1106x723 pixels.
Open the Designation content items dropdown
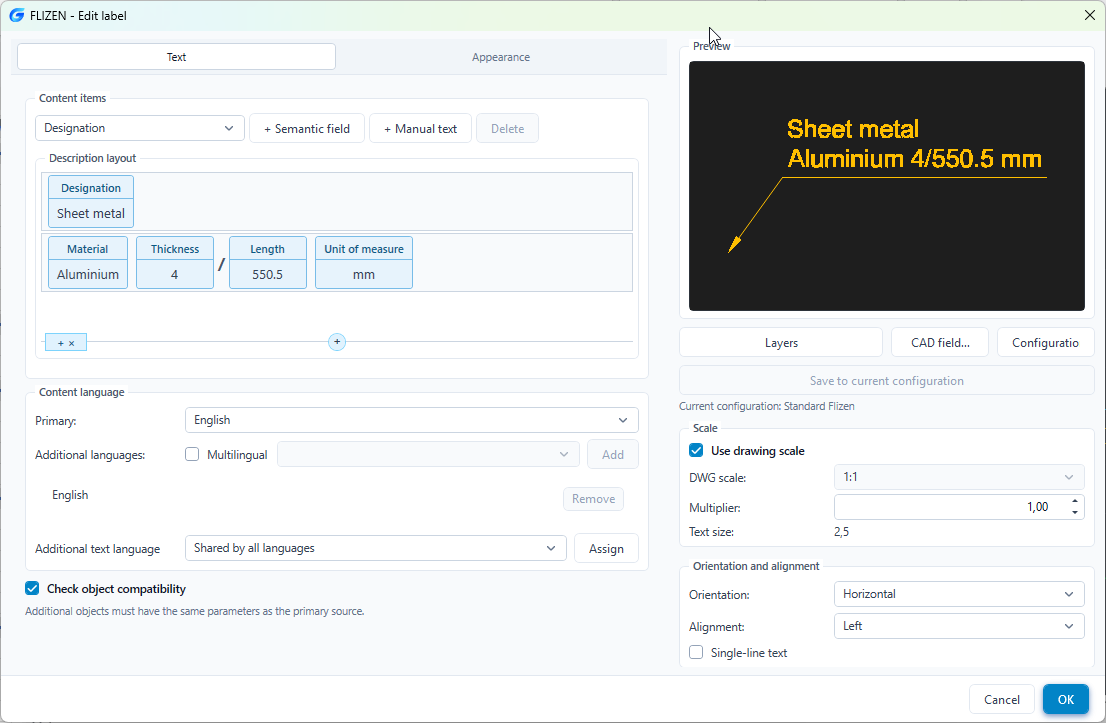140,128
